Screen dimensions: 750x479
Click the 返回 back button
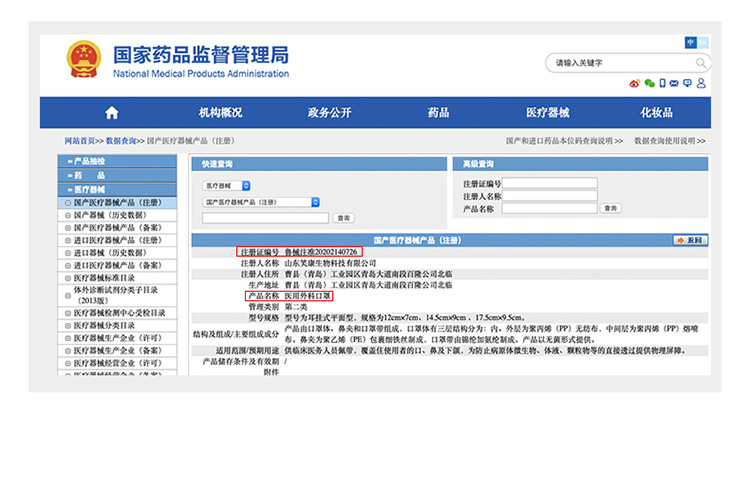[x=689, y=240]
